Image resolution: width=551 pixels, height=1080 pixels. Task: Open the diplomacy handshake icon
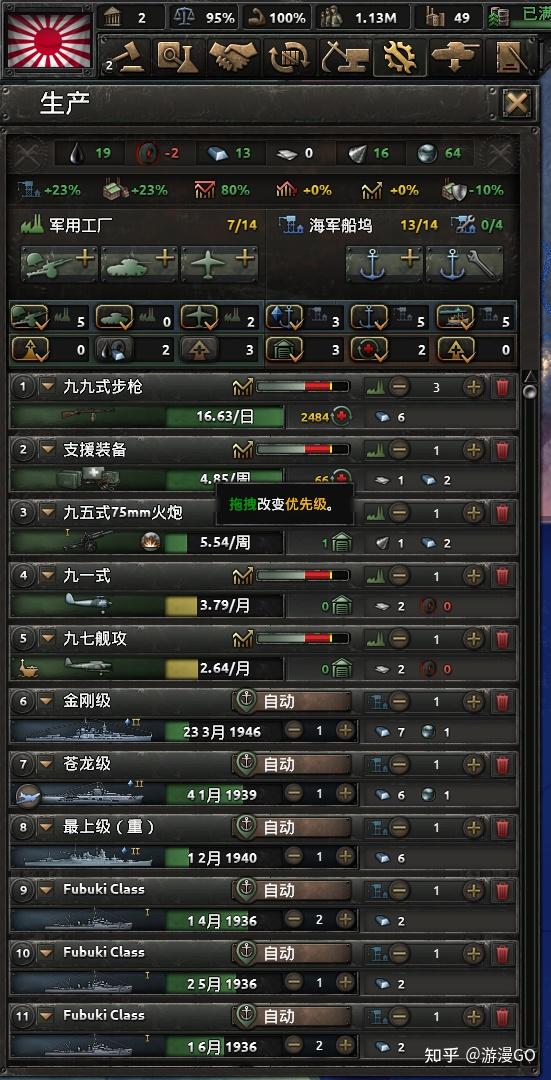coord(233,57)
